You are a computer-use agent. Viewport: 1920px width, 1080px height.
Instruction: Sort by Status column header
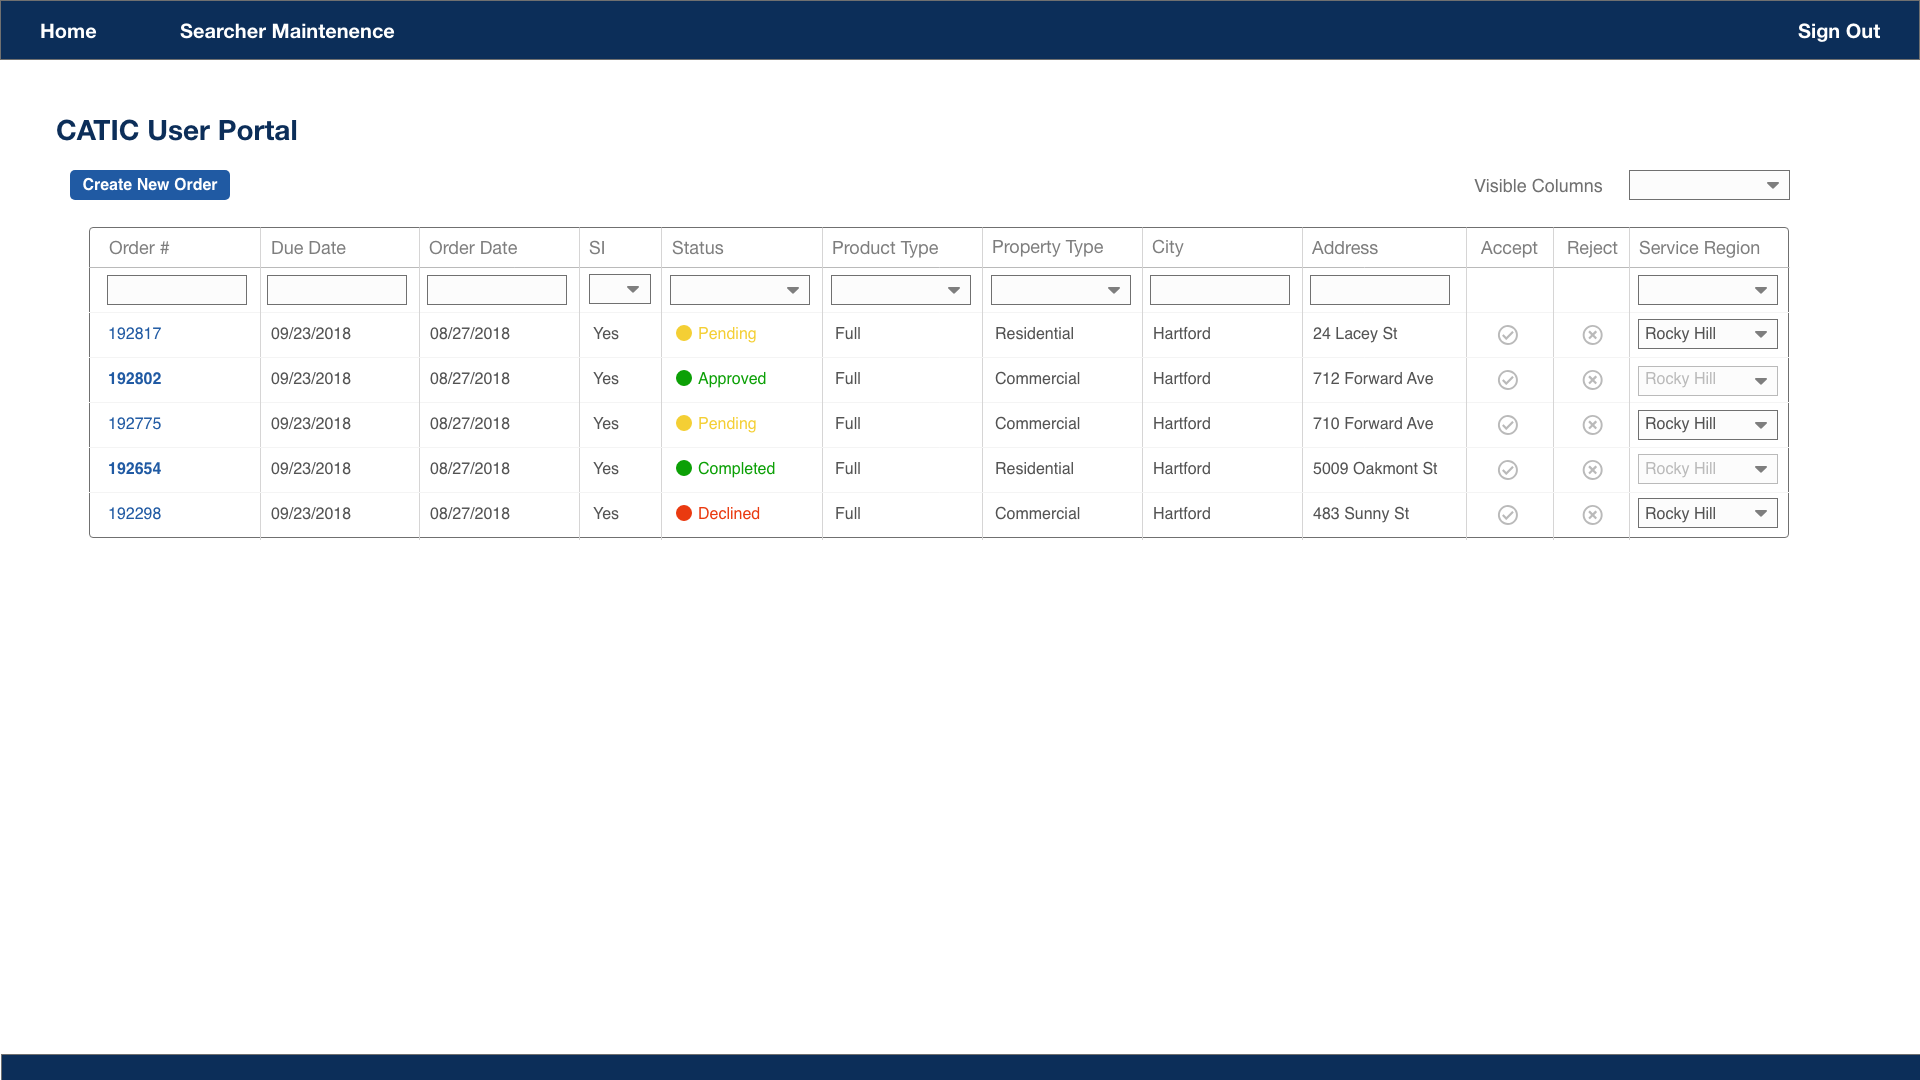point(697,248)
